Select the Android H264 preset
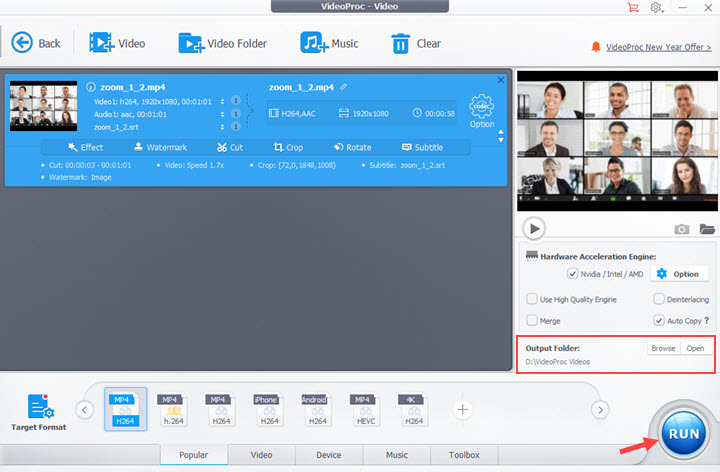This screenshot has height=472, width=720. coord(317,409)
